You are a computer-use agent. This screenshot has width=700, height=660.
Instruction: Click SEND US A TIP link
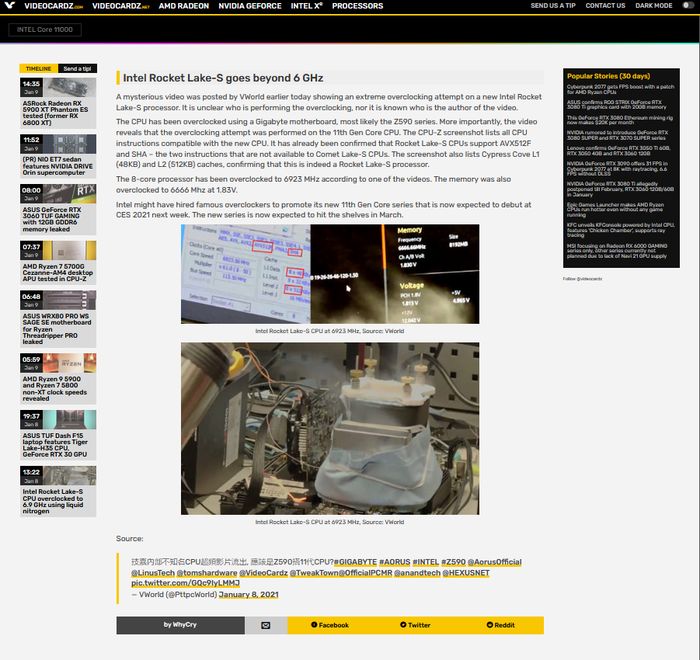553,6
